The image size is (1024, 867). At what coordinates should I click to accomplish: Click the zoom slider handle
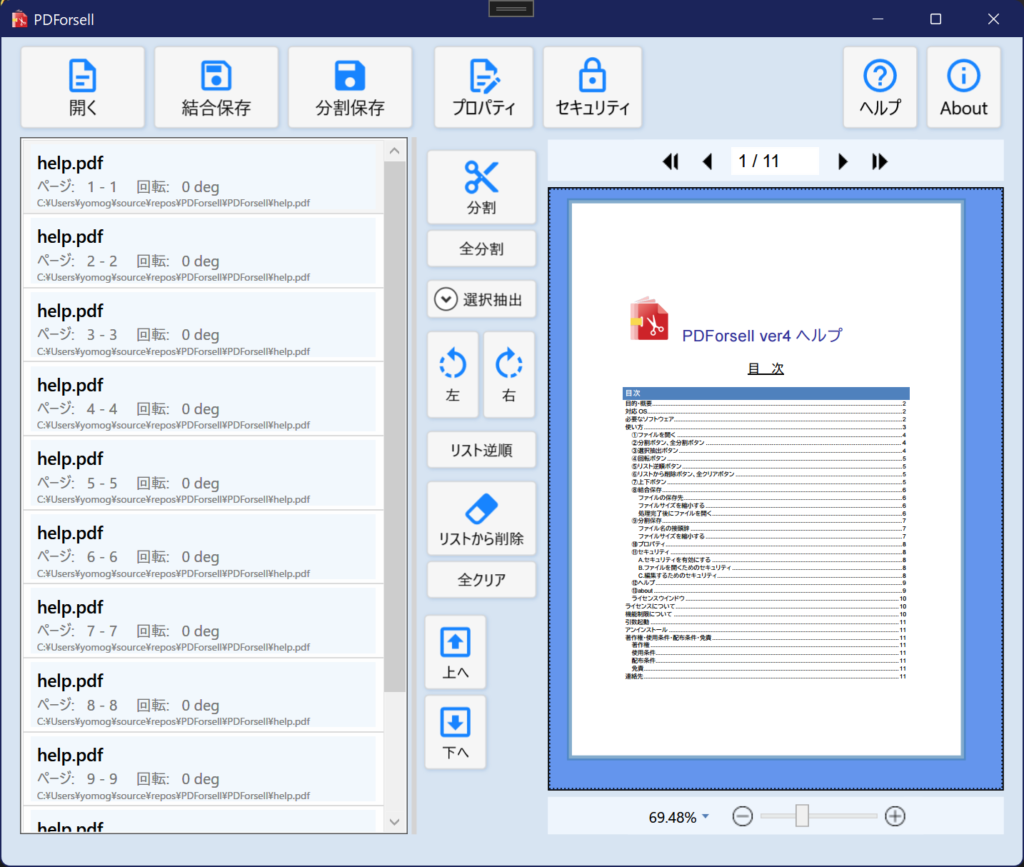802,815
